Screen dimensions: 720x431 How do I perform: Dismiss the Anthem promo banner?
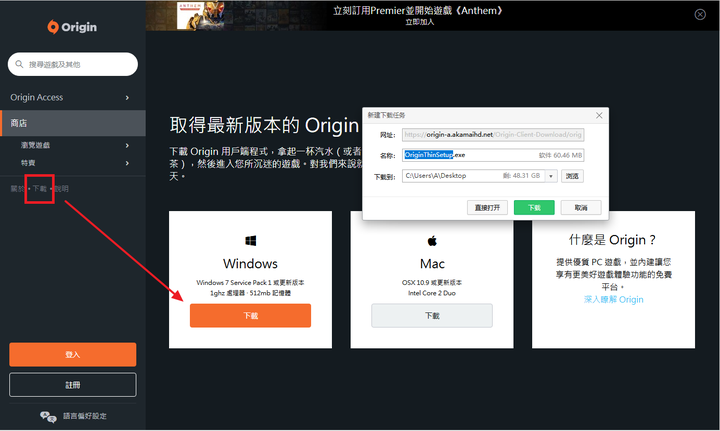700,15
